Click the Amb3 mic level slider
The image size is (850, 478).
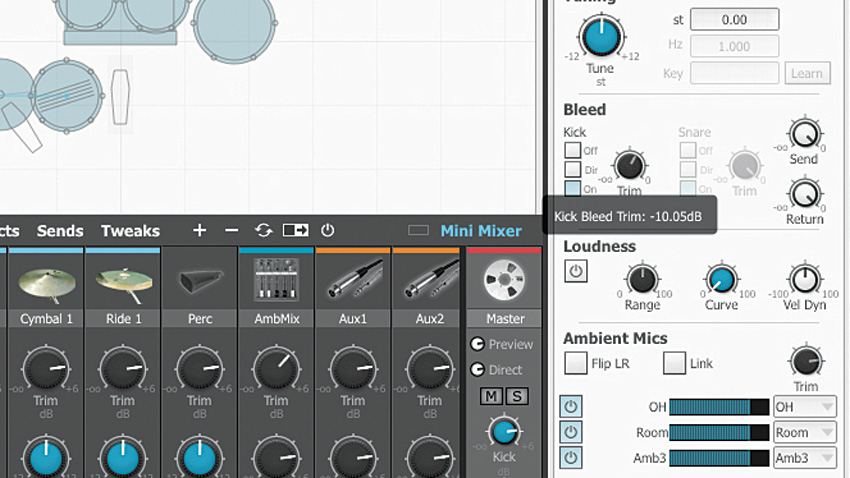719,458
